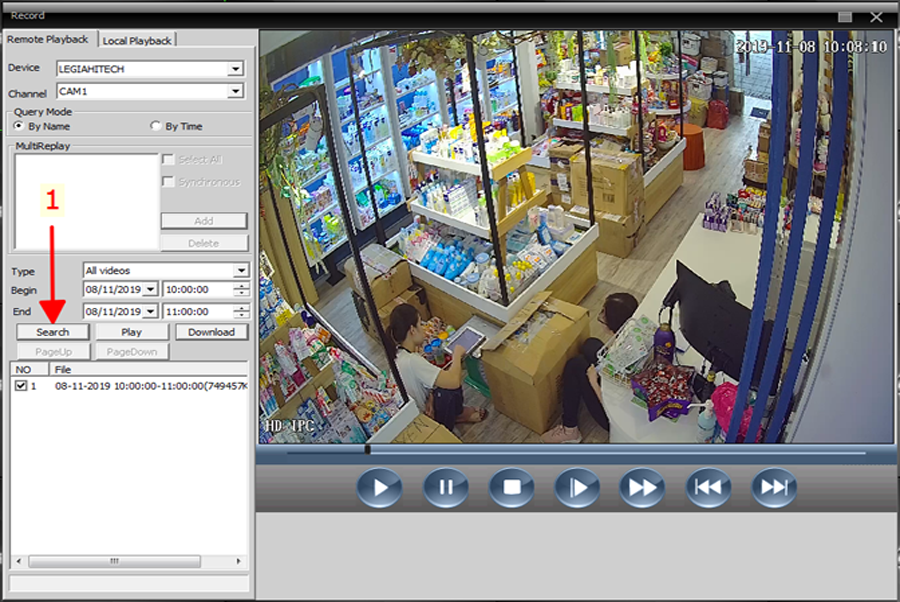Click the Delete button in MultiReplay
Image resolution: width=900 pixels, height=602 pixels.
204,243
